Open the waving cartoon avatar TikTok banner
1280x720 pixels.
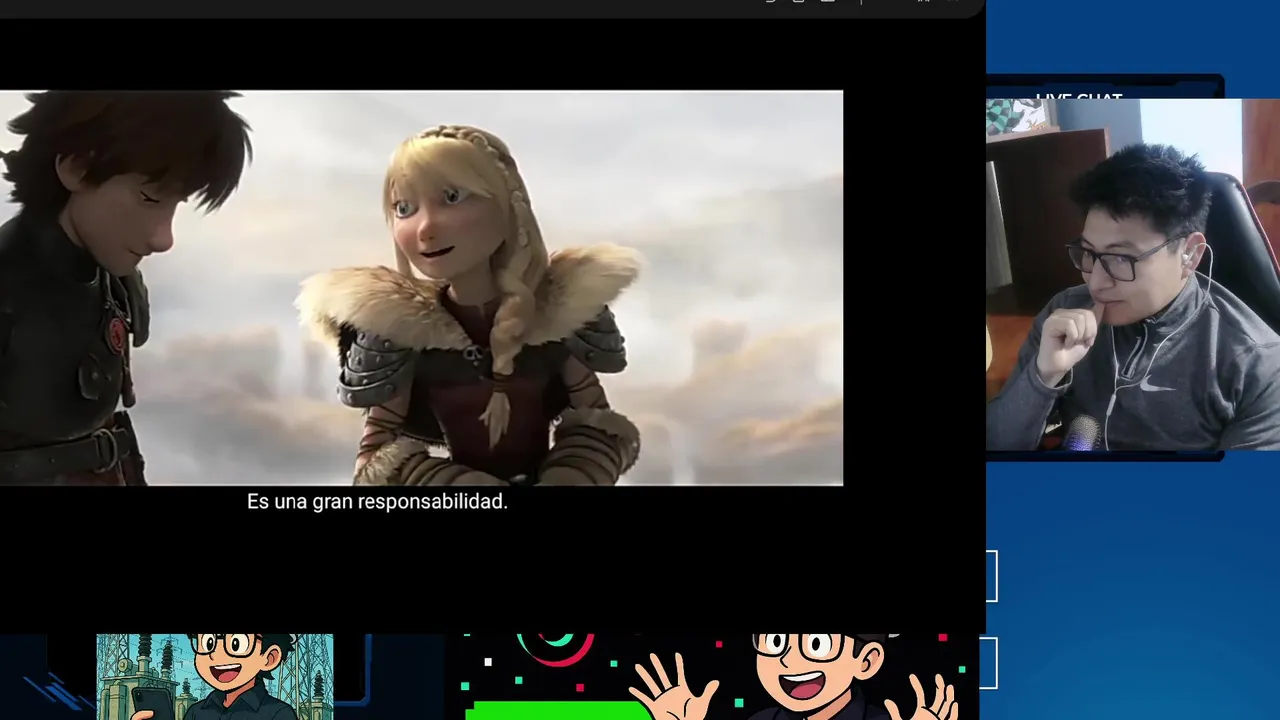pyautogui.click(x=711, y=677)
